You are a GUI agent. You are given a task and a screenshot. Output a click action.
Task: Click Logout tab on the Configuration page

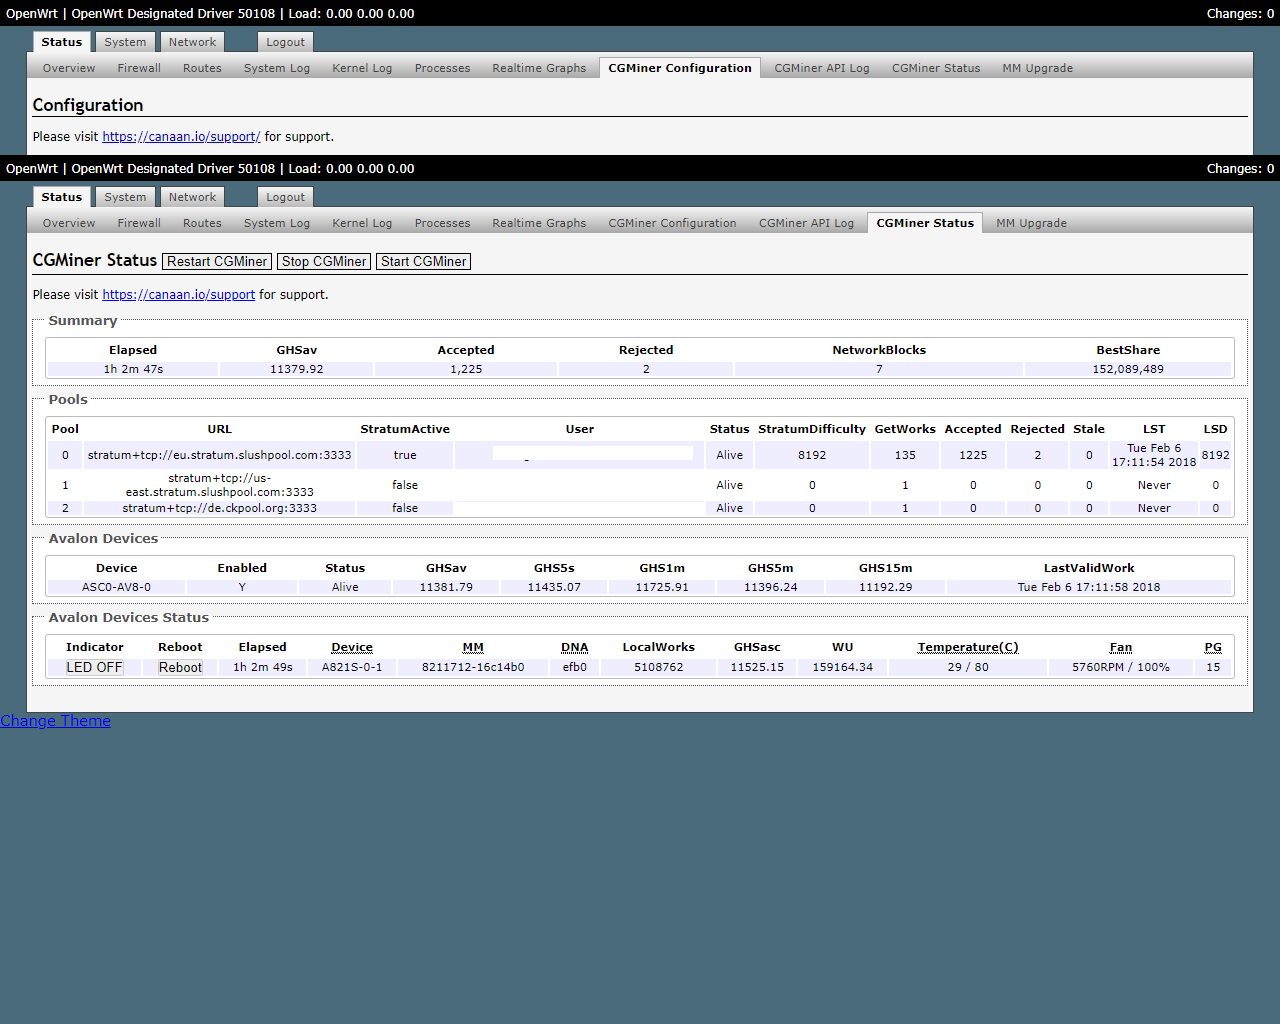point(285,42)
